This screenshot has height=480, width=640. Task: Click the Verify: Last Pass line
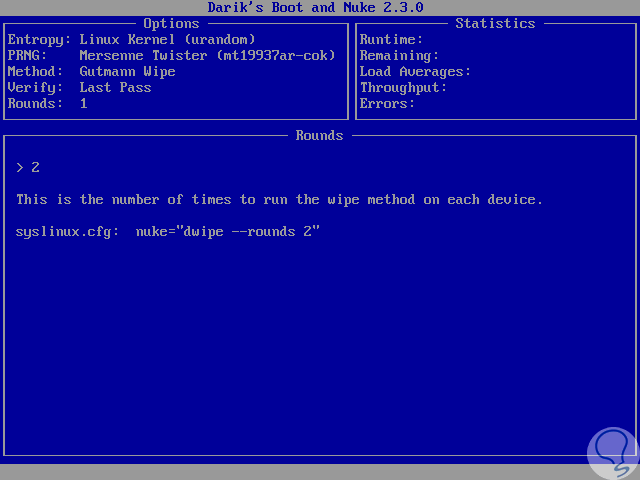coord(80,87)
